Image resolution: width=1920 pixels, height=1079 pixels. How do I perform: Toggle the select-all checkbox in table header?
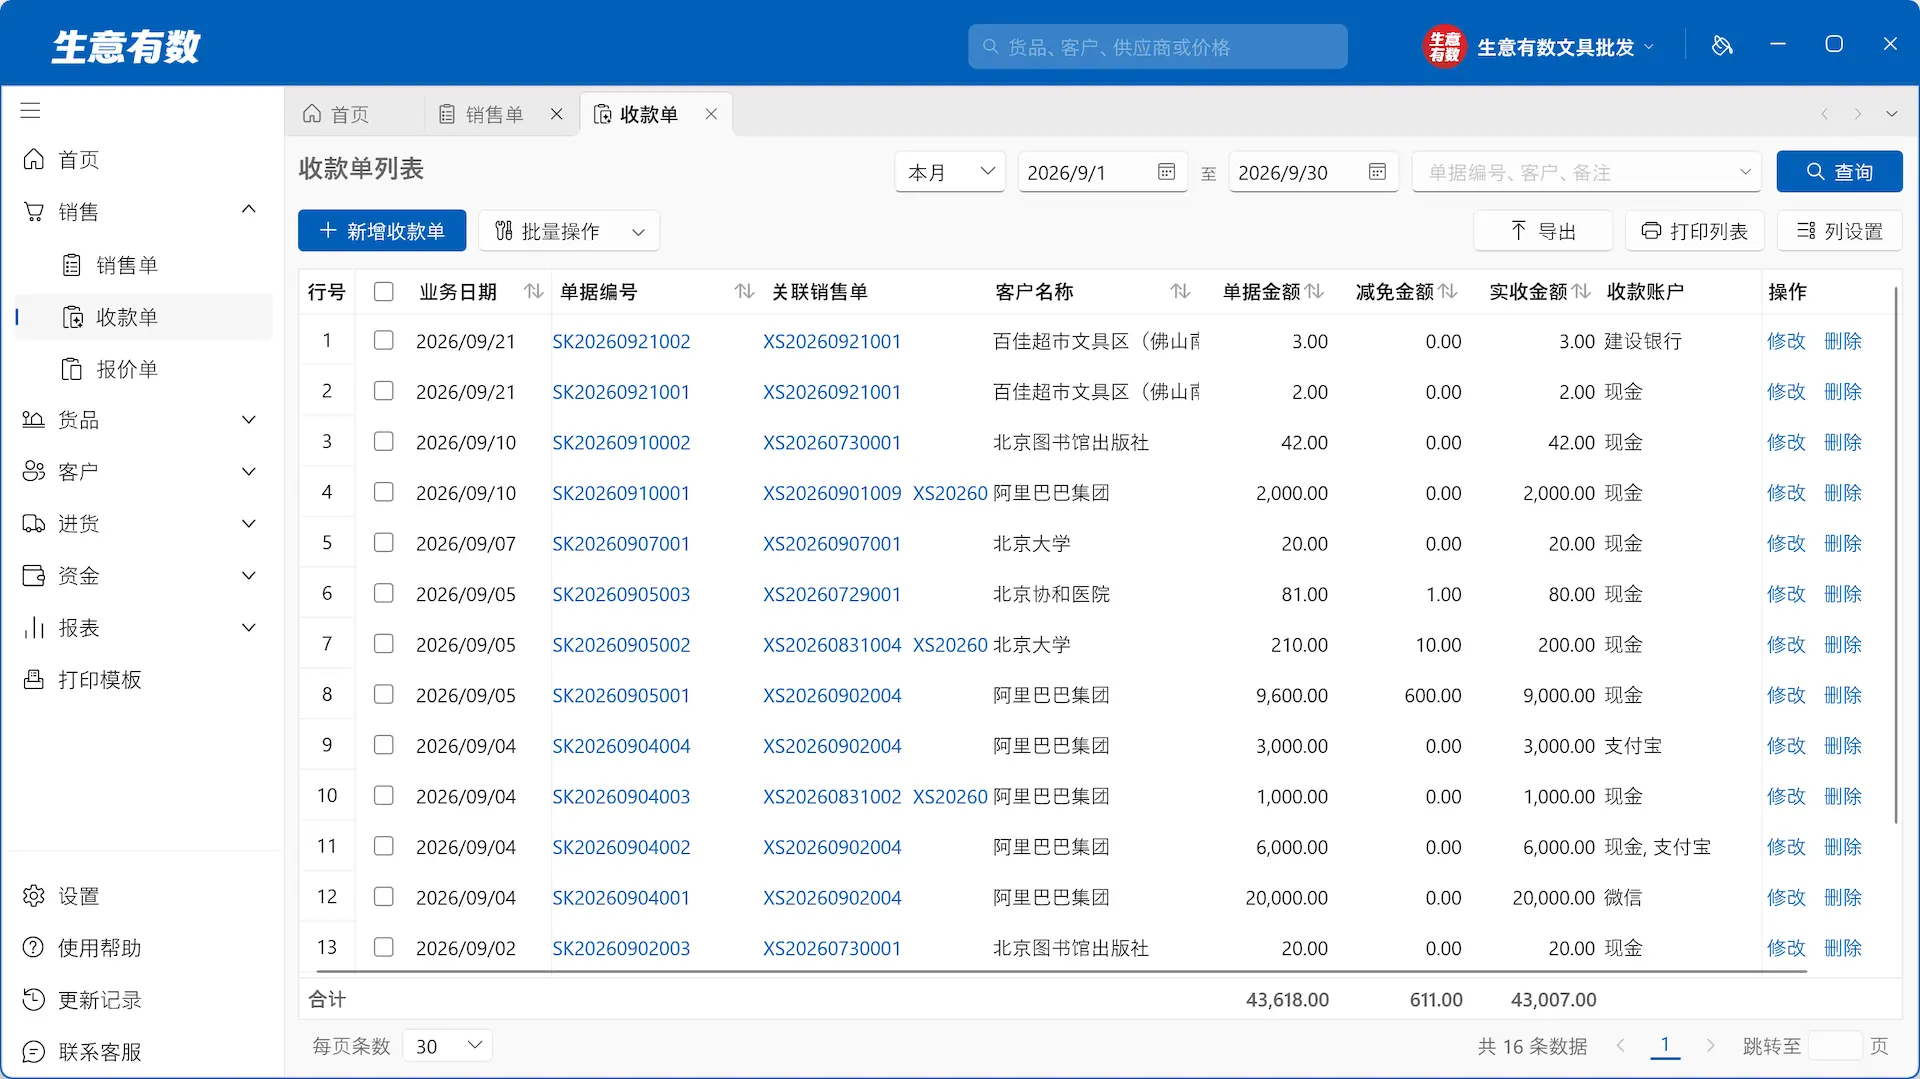pyautogui.click(x=383, y=291)
